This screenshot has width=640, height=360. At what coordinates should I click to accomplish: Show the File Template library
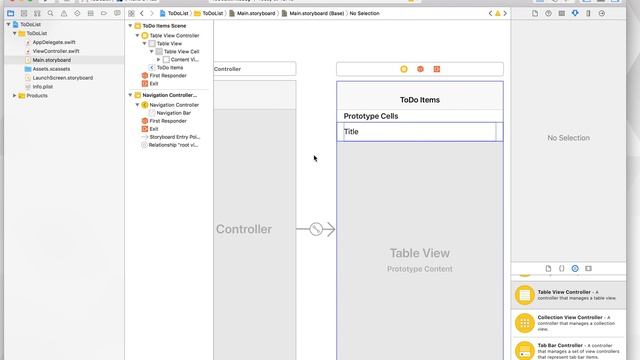click(x=548, y=269)
